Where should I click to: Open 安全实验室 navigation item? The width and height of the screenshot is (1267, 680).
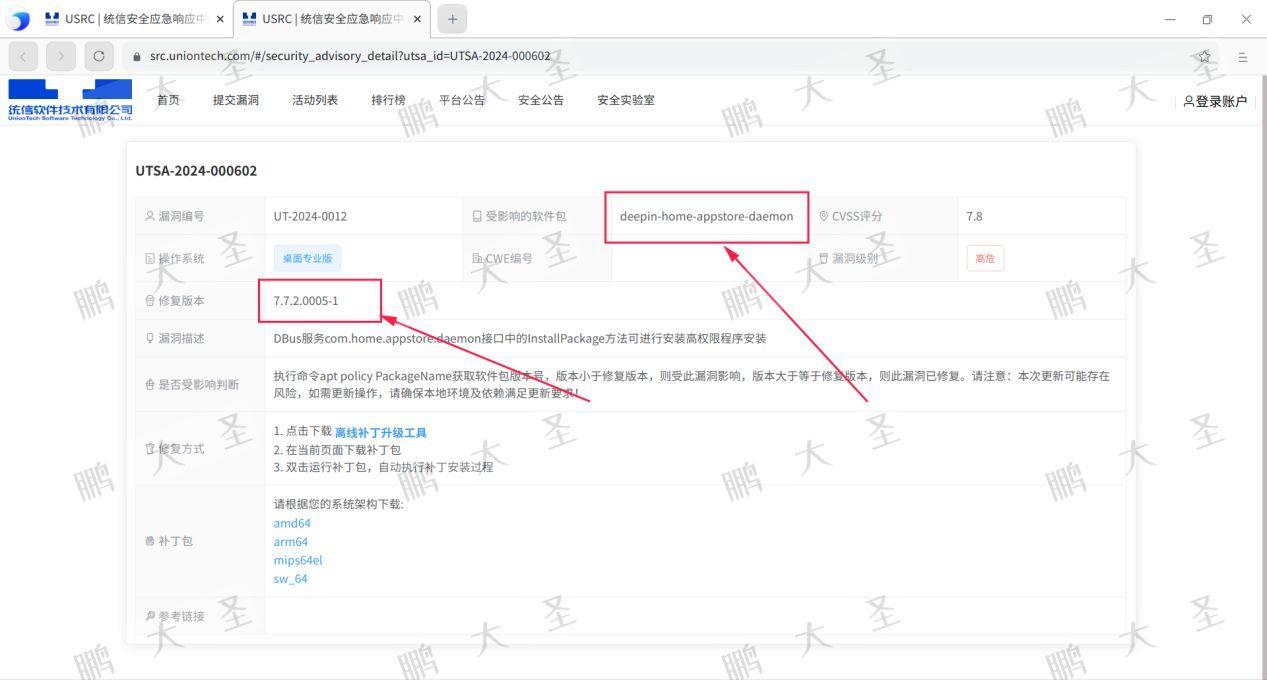point(626,100)
